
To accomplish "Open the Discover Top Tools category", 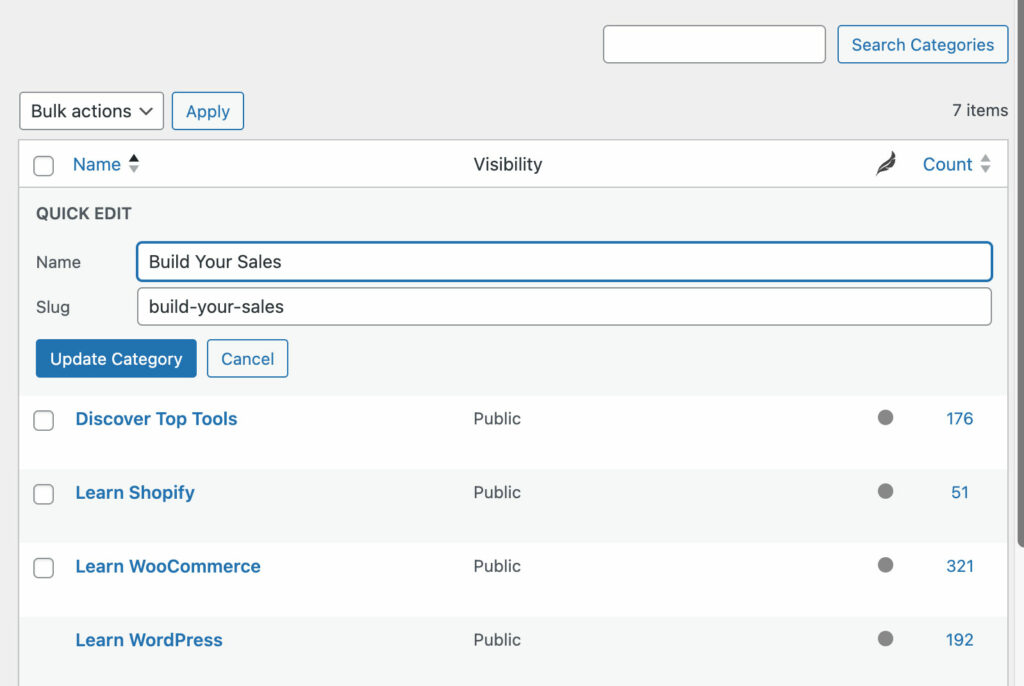I will tap(156, 419).
